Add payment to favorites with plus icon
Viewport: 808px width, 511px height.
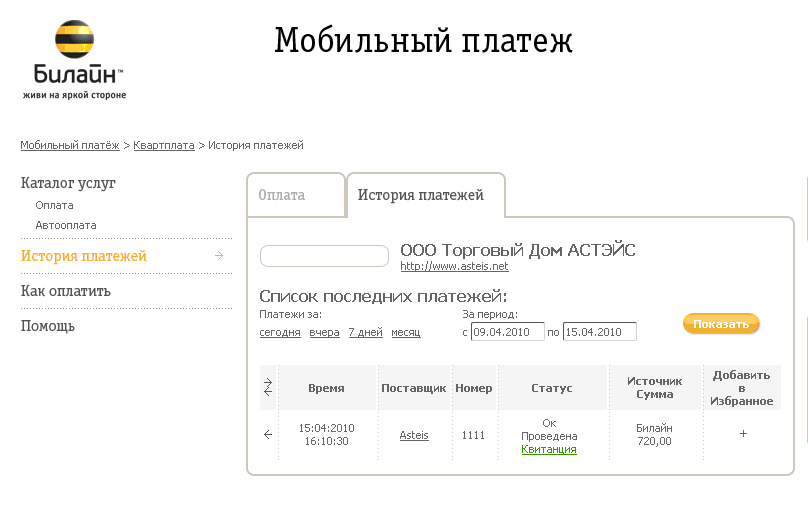pyautogui.click(x=742, y=434)
